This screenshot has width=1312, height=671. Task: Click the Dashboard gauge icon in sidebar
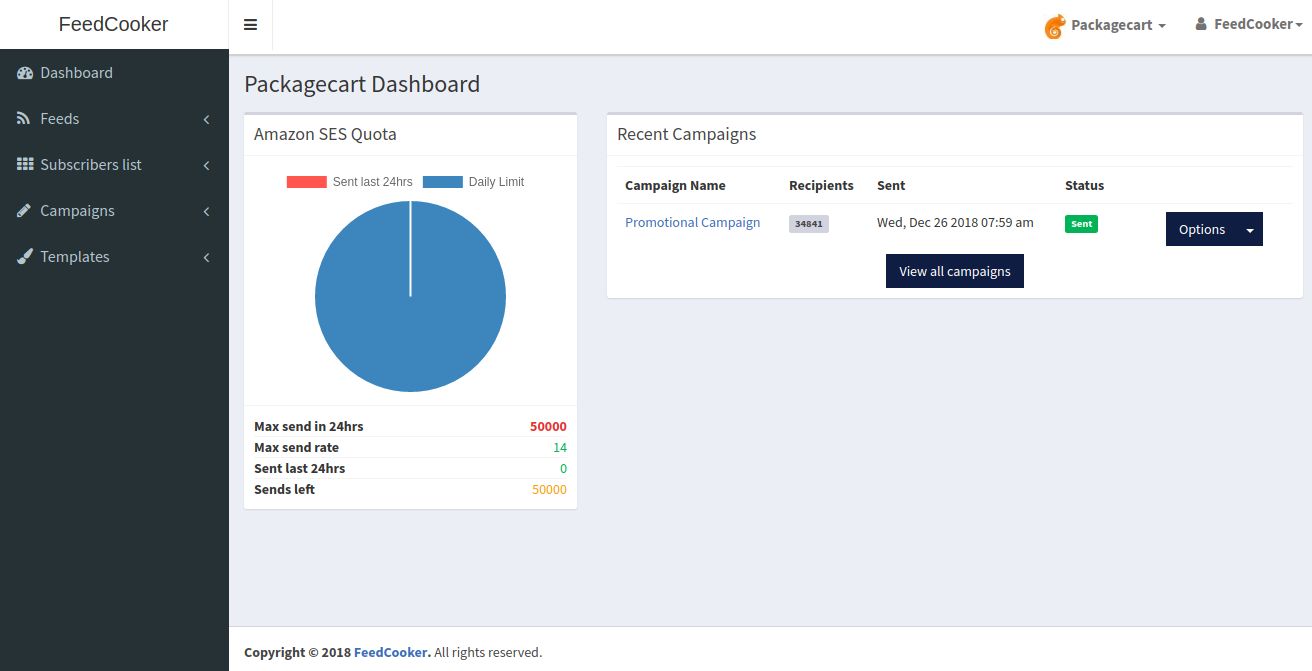tap(25, 73)
